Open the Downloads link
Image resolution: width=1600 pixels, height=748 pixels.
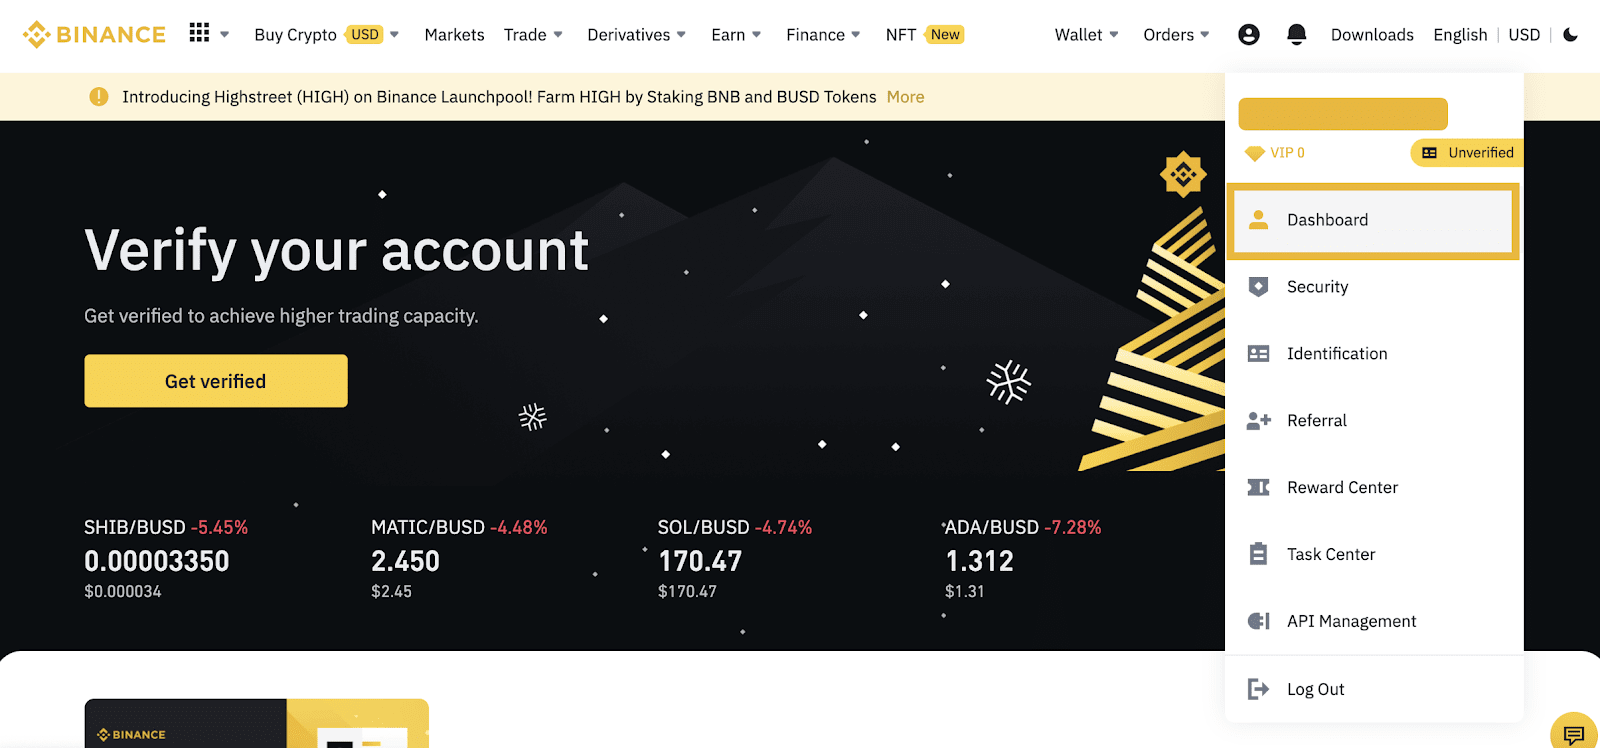(1372, 34)
